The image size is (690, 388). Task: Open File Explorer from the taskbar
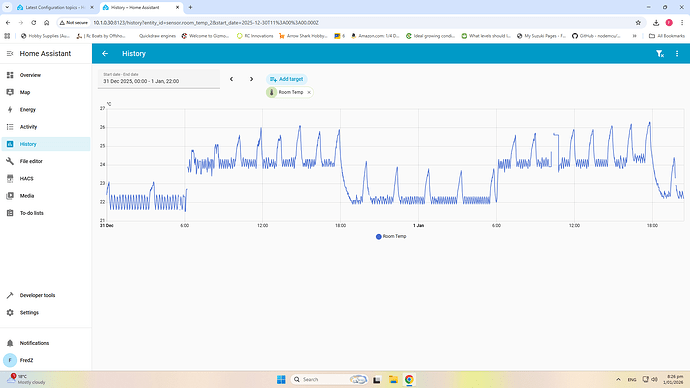(393, 379)
